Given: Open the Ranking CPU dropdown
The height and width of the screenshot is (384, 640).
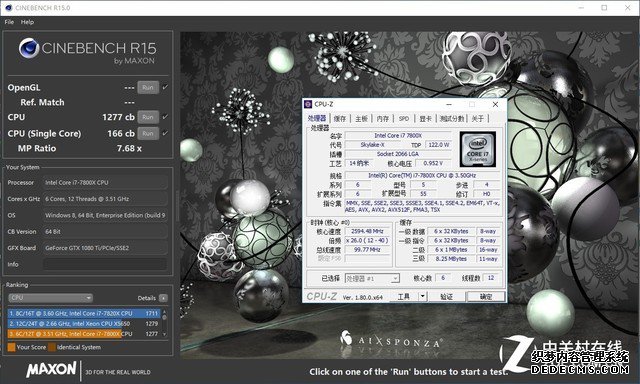Looking at the screenshot, I should (50, 298).
